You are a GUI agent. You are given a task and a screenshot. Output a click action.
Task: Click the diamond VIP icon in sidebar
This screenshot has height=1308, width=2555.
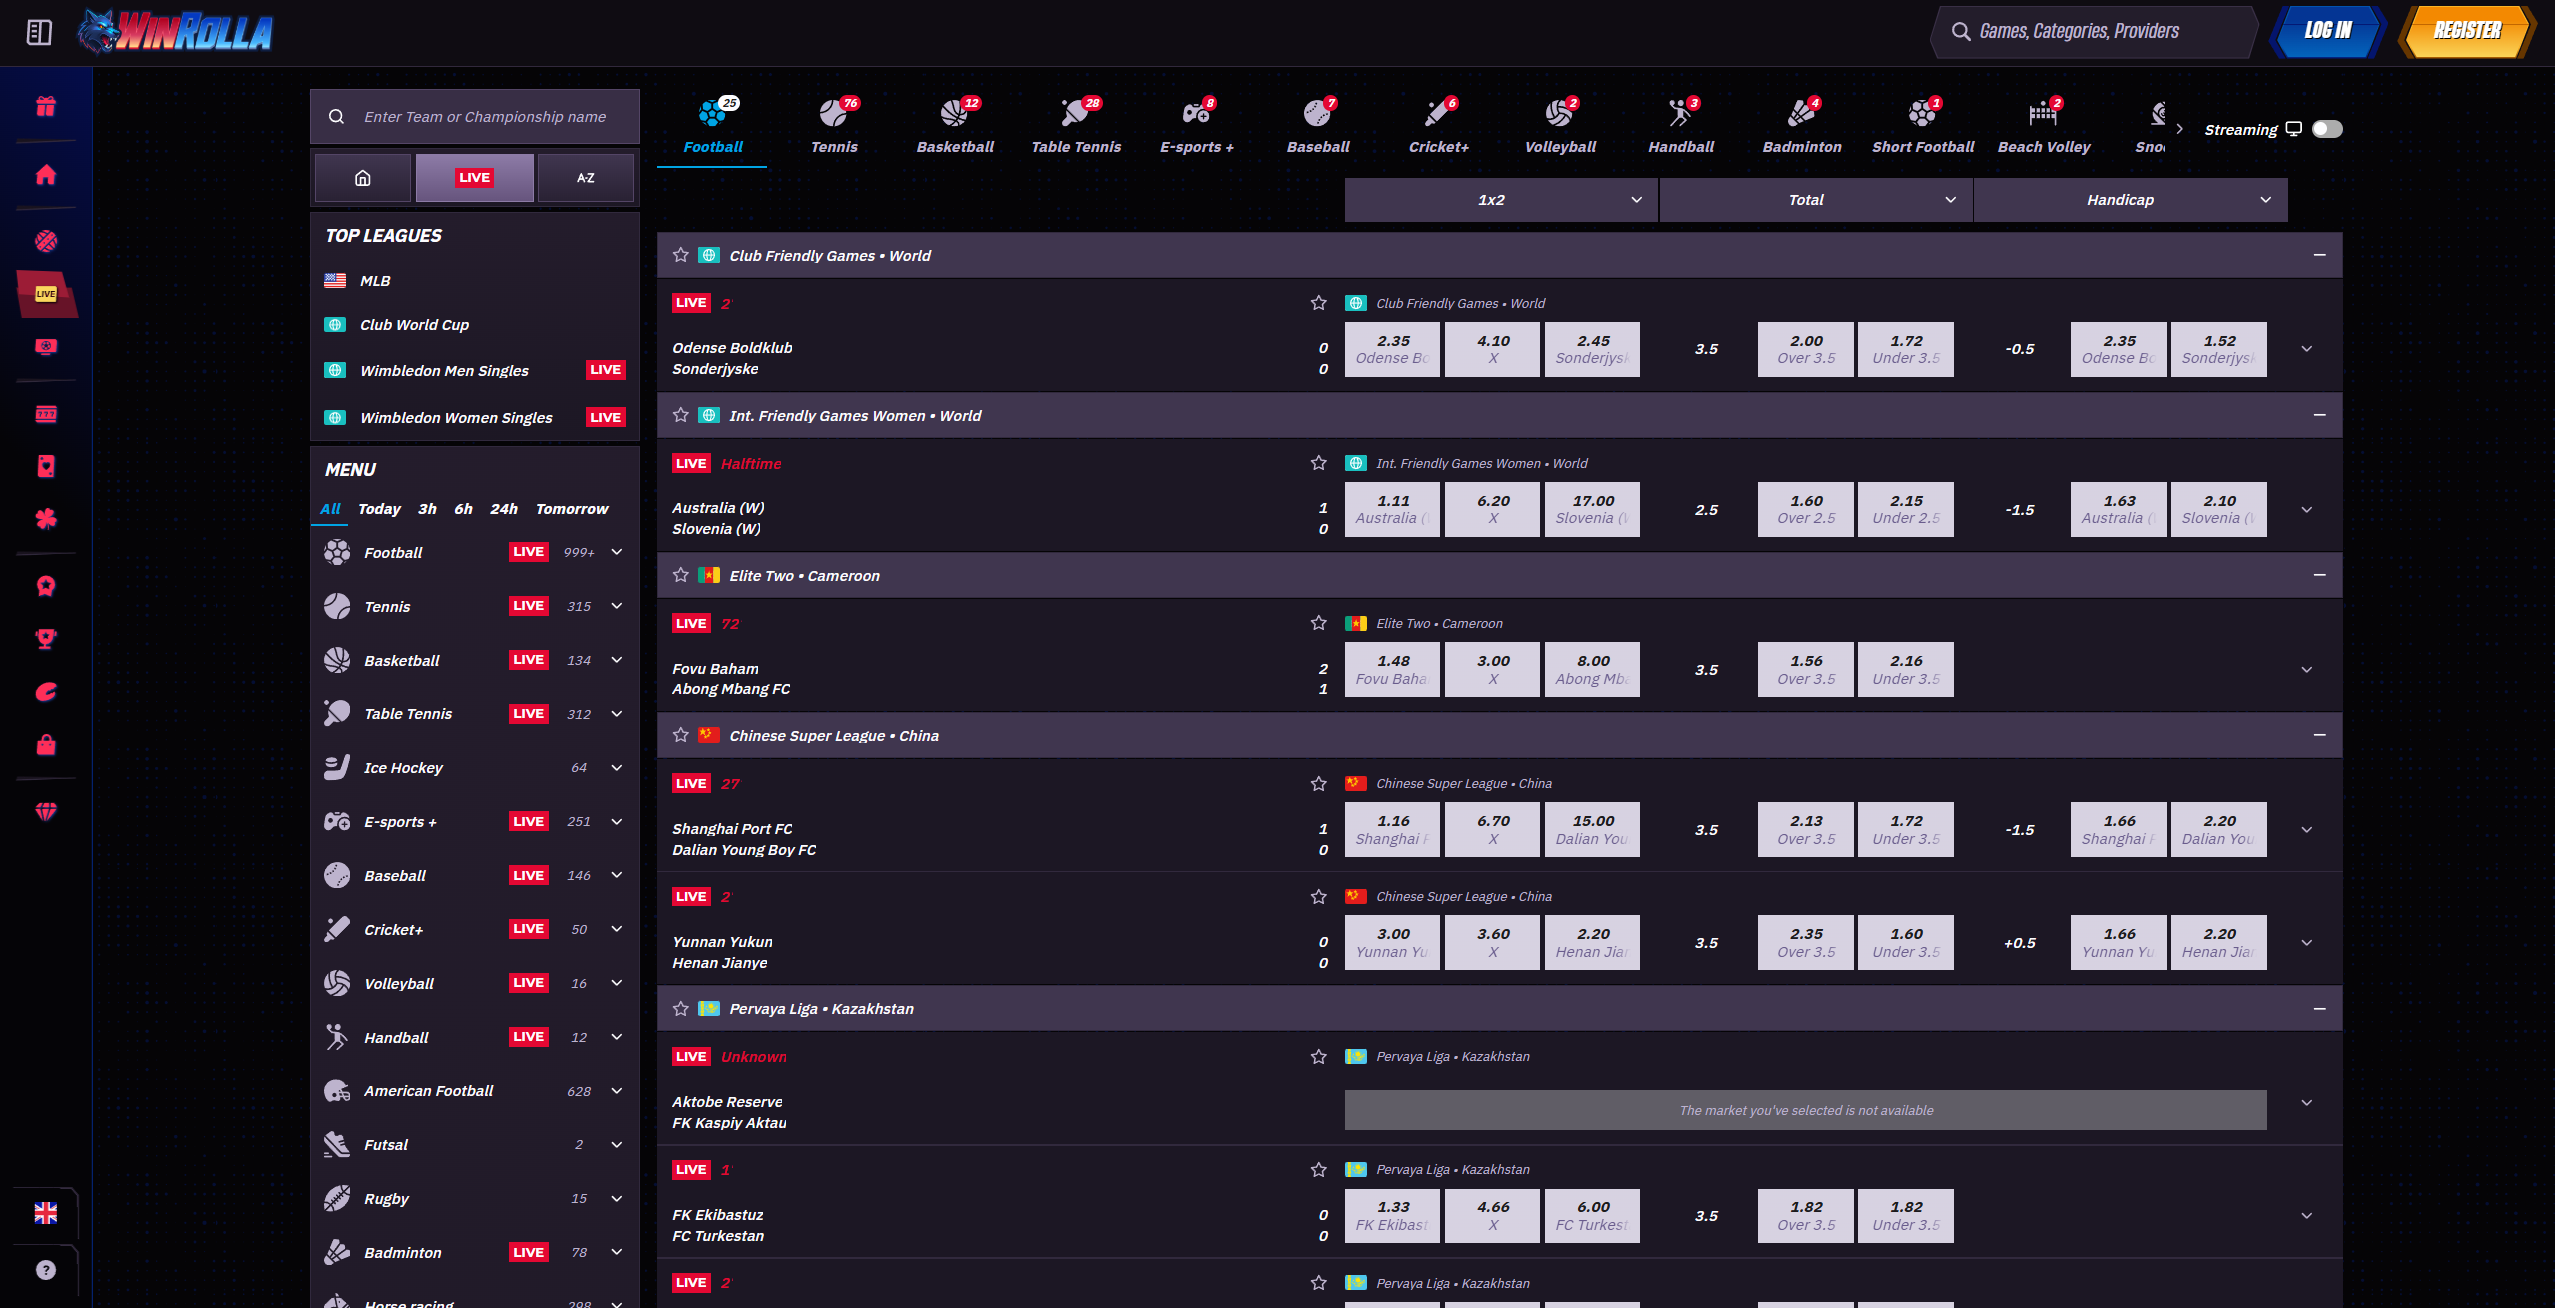[x=46, y=811]
